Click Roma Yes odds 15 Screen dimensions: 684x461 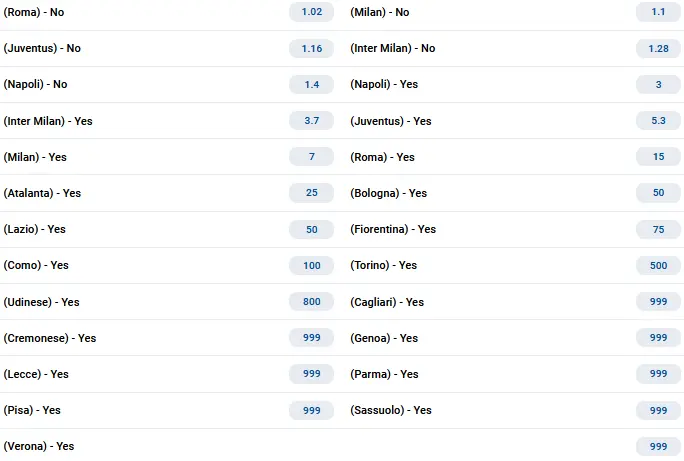(658, 157)
